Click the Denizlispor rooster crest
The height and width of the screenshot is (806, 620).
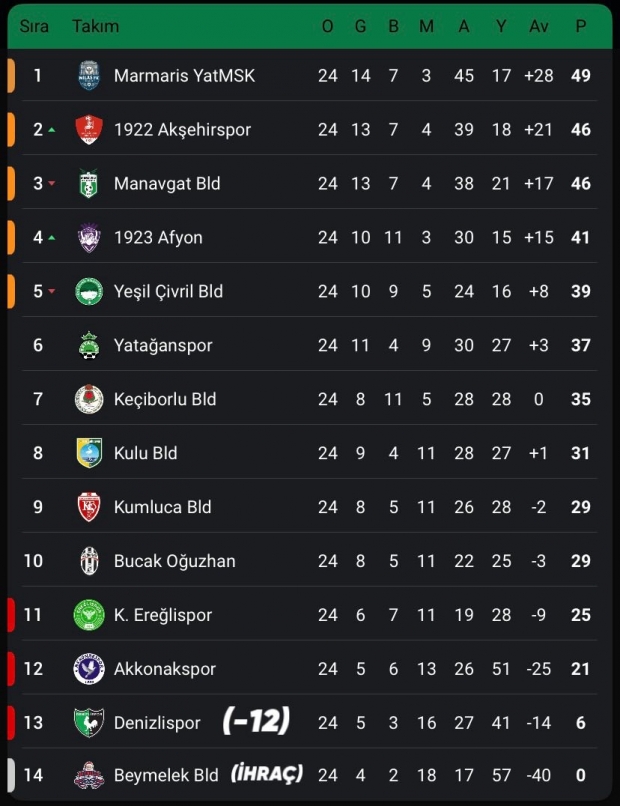tap(89, 722)
